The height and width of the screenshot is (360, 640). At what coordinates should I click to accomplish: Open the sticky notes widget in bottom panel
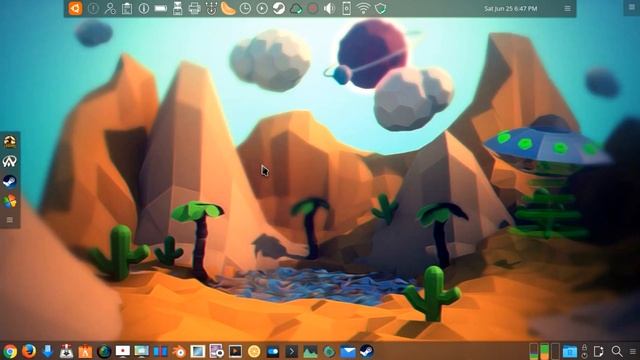coord(599,351)
